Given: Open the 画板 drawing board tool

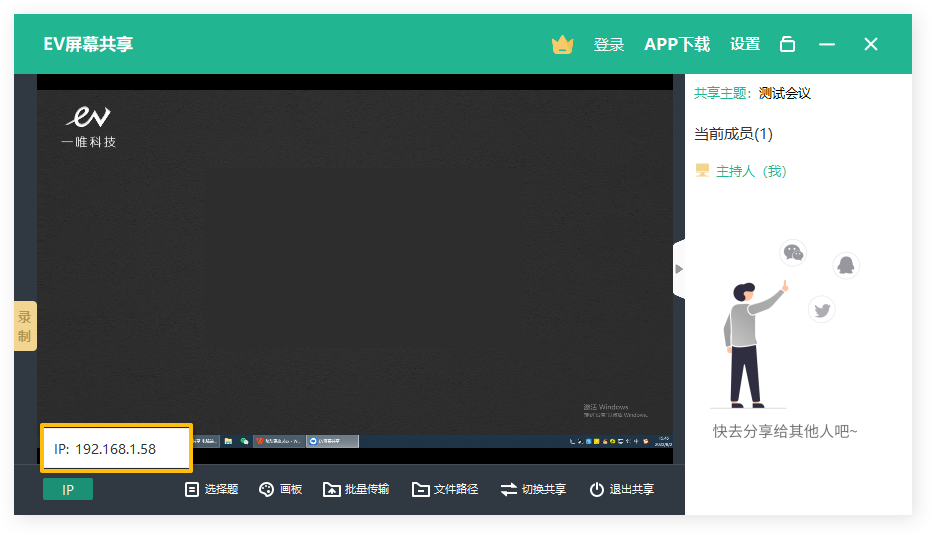Looking at the screenshot, I should pos(280,490).
